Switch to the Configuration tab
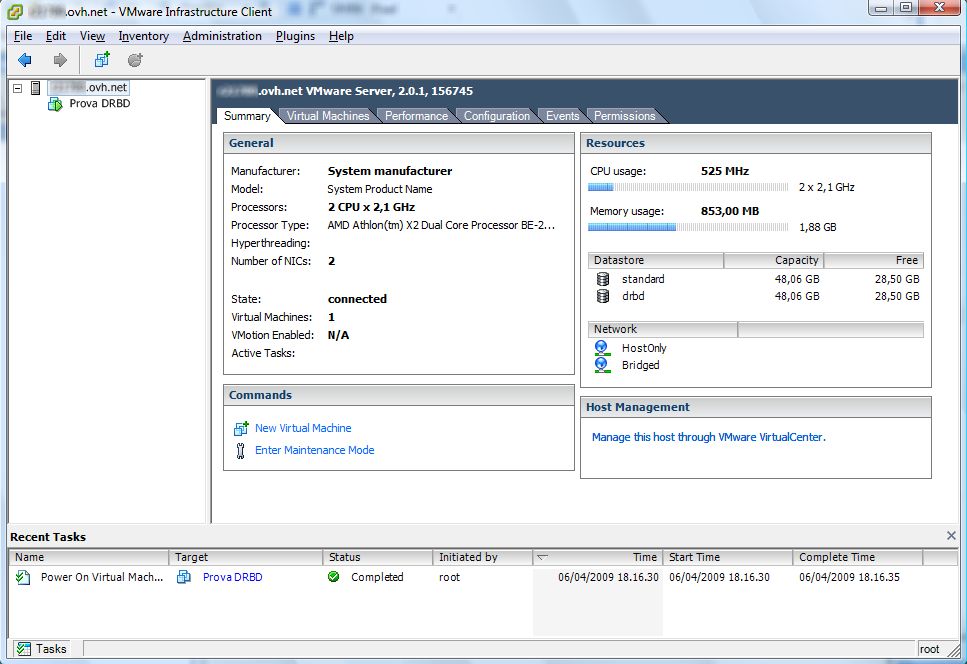This screenshot has width=967, height=664. pyautogui.click(x=496, y=116)
